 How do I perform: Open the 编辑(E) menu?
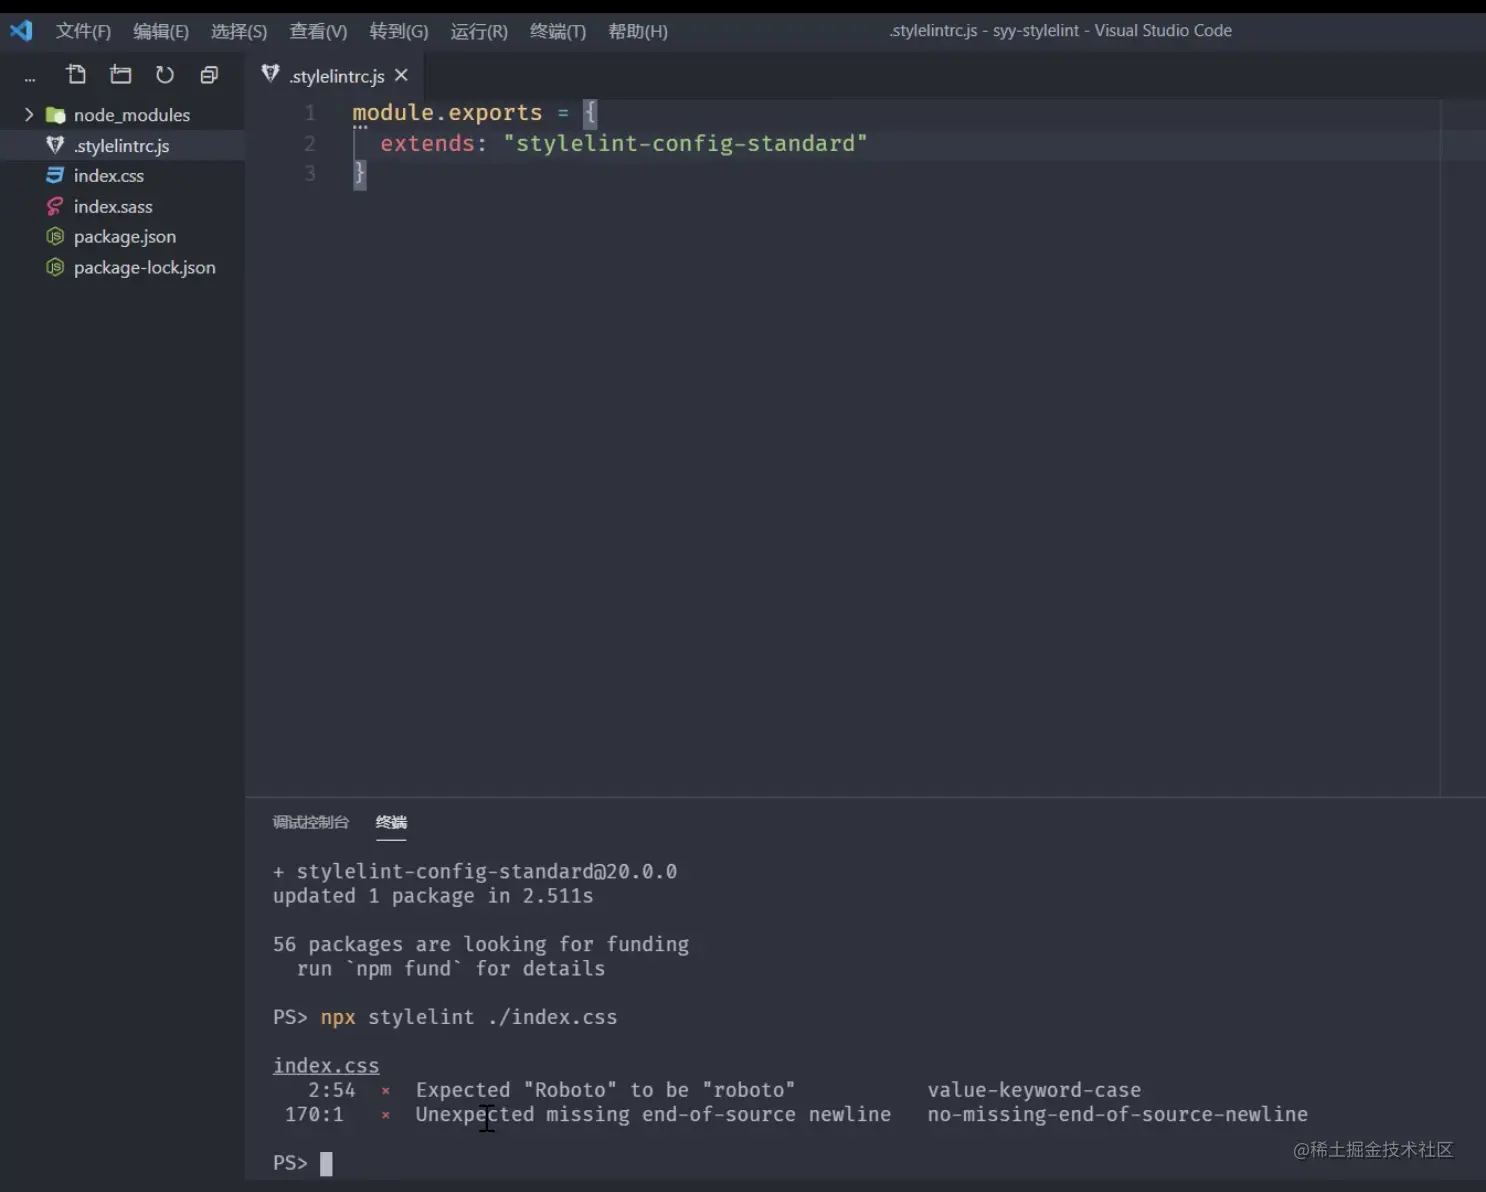[161, 31]
